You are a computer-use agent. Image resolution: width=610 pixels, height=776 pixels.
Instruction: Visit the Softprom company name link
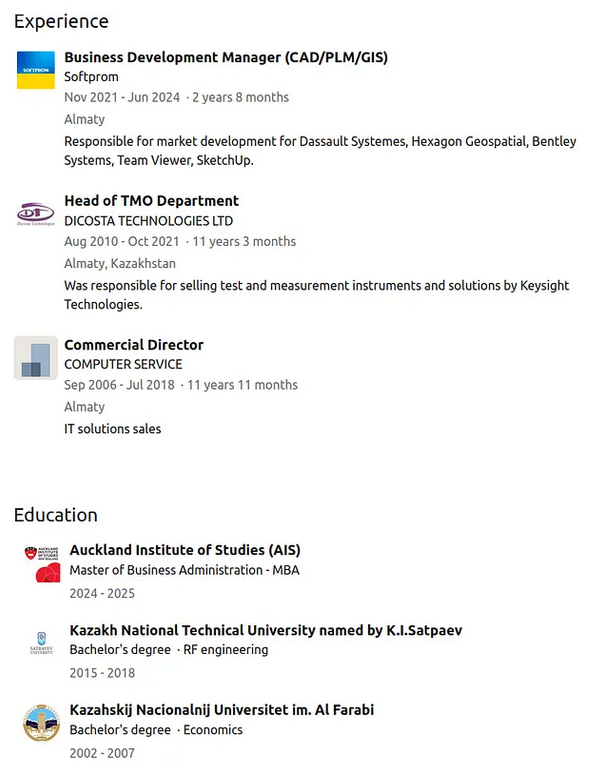(92, 77)
